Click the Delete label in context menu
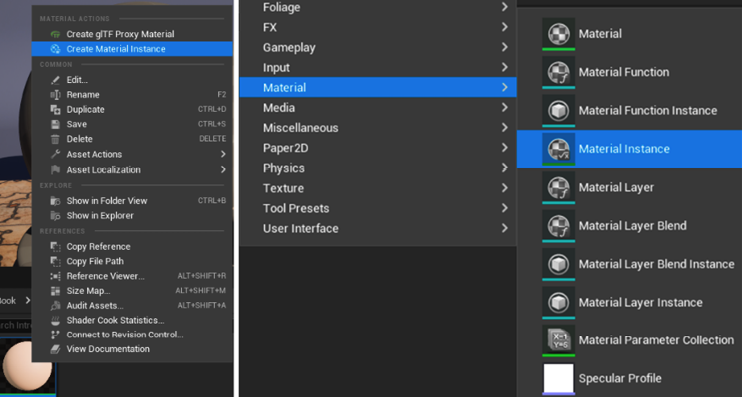The image size is (742, 397). pos(80,139)
